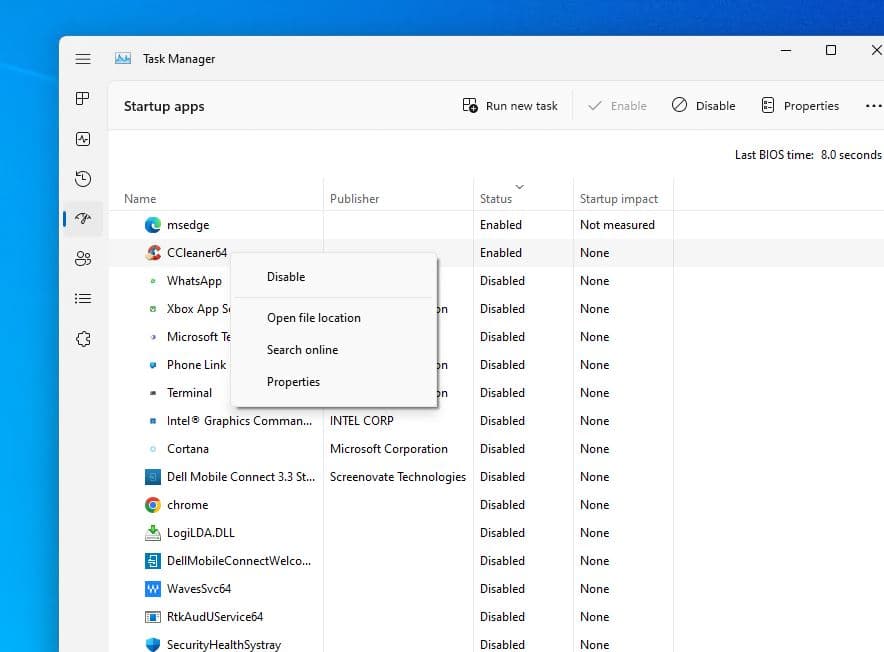Select Open file location menu entry
884x652 pixels.
[x=313, y=318]
